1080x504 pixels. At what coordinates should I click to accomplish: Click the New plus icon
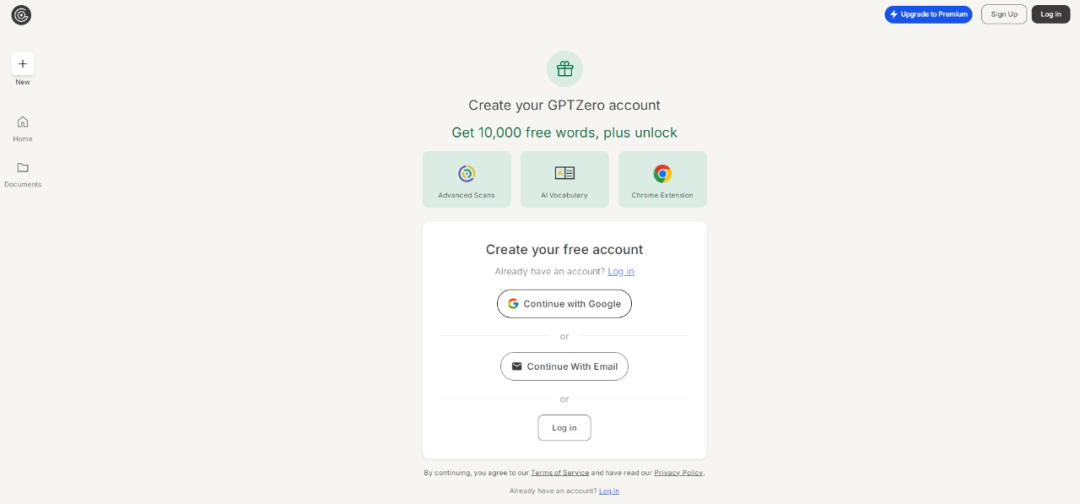point(23,63)
